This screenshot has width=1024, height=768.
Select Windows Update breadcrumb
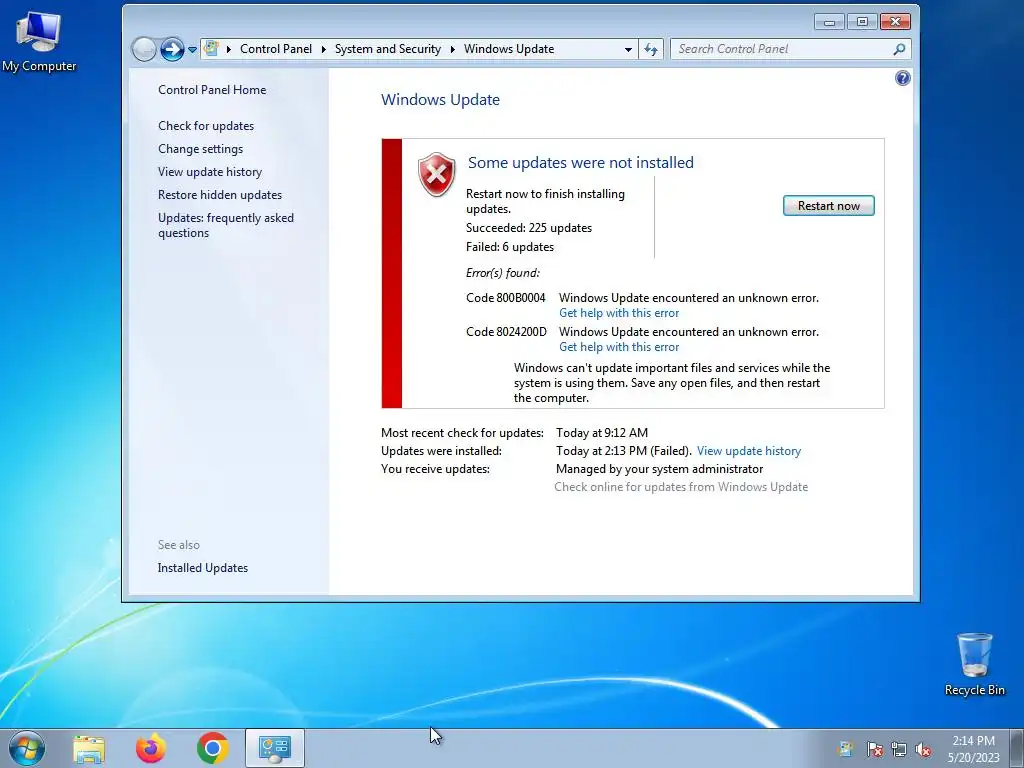coord(509,49)
